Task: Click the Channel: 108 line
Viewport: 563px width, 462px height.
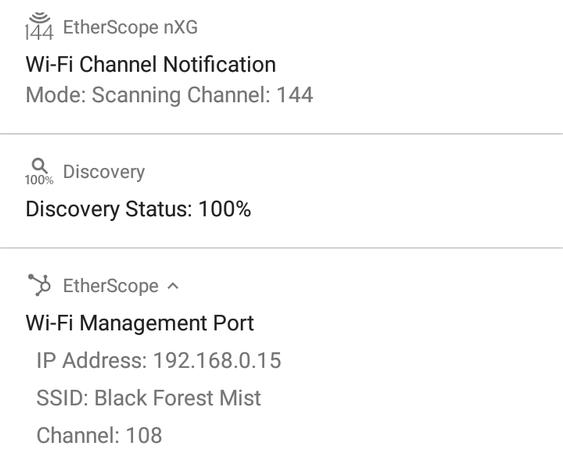Action: coord(99,435)
